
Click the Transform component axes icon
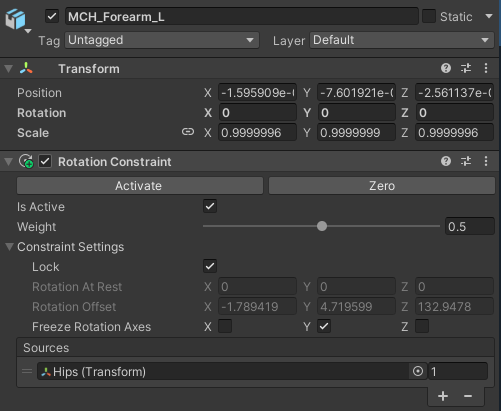click(26, 68)
